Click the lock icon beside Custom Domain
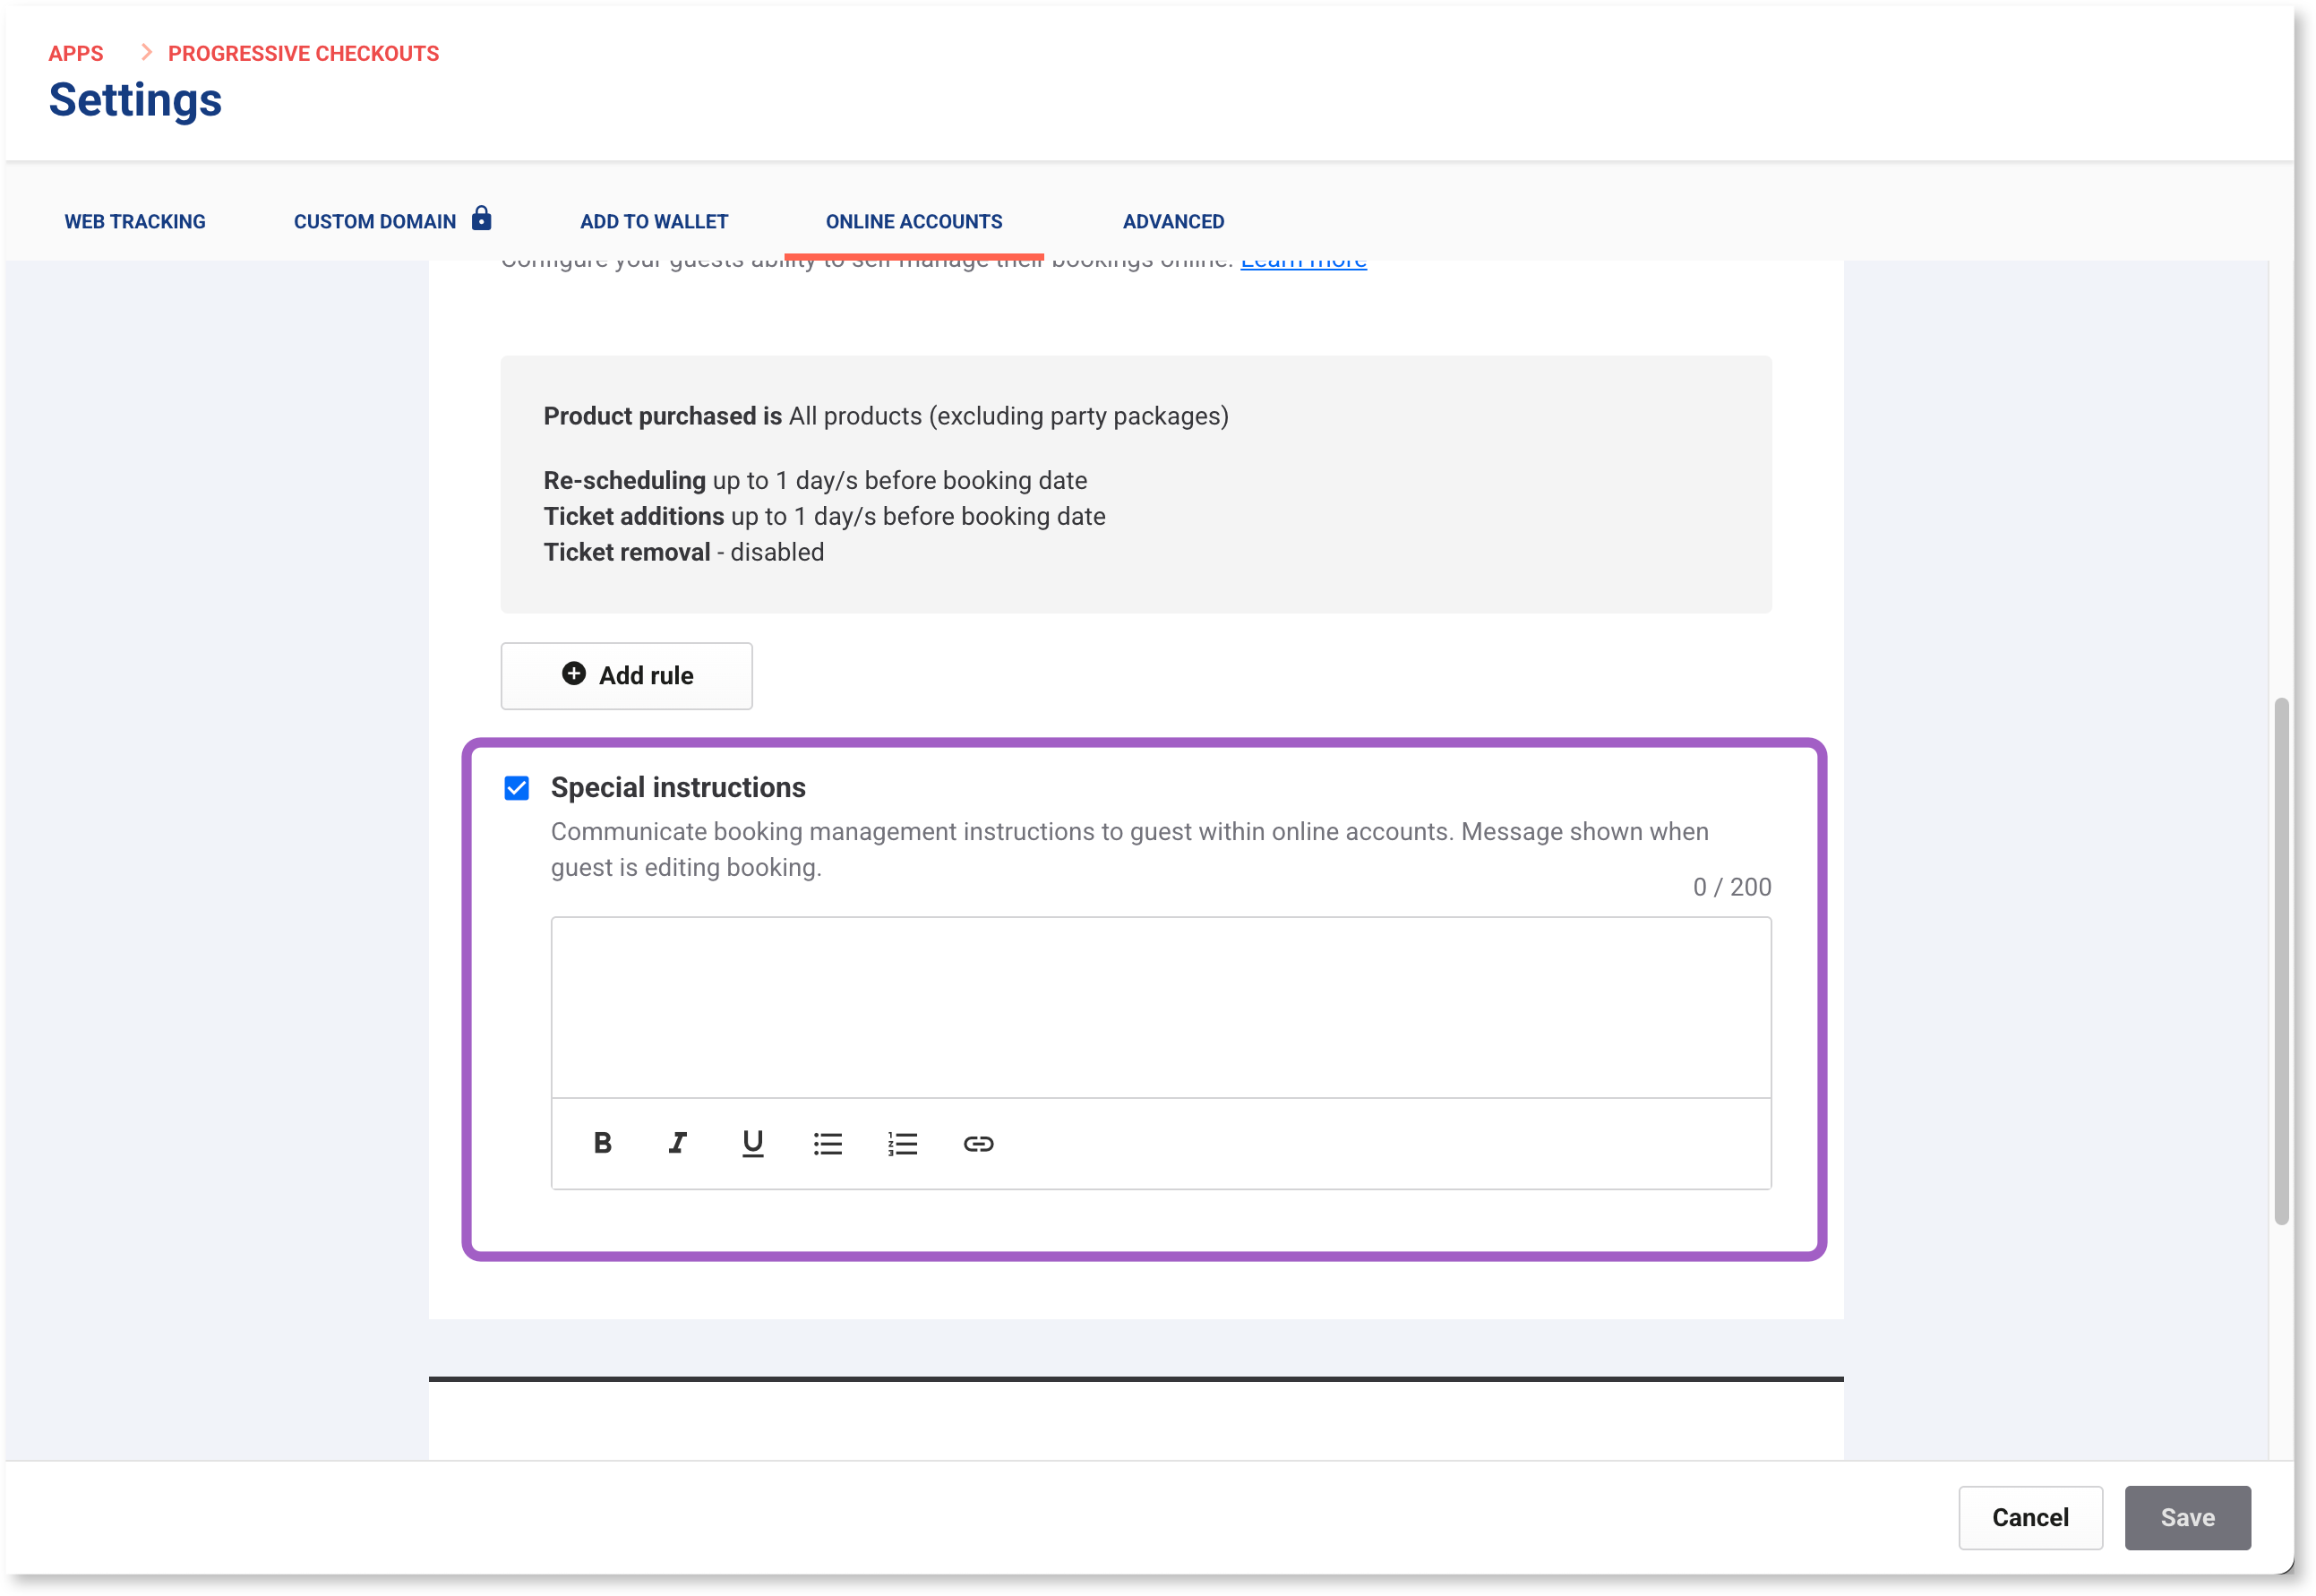 point(481,218)
